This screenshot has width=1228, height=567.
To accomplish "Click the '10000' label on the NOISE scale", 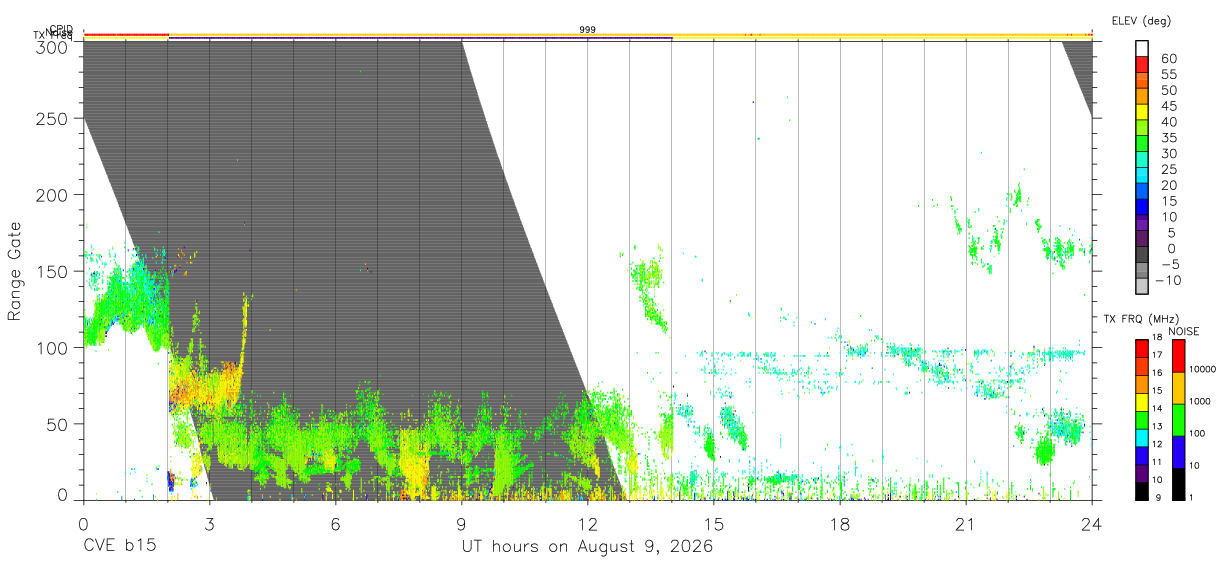I will (x=1202, y=369).
